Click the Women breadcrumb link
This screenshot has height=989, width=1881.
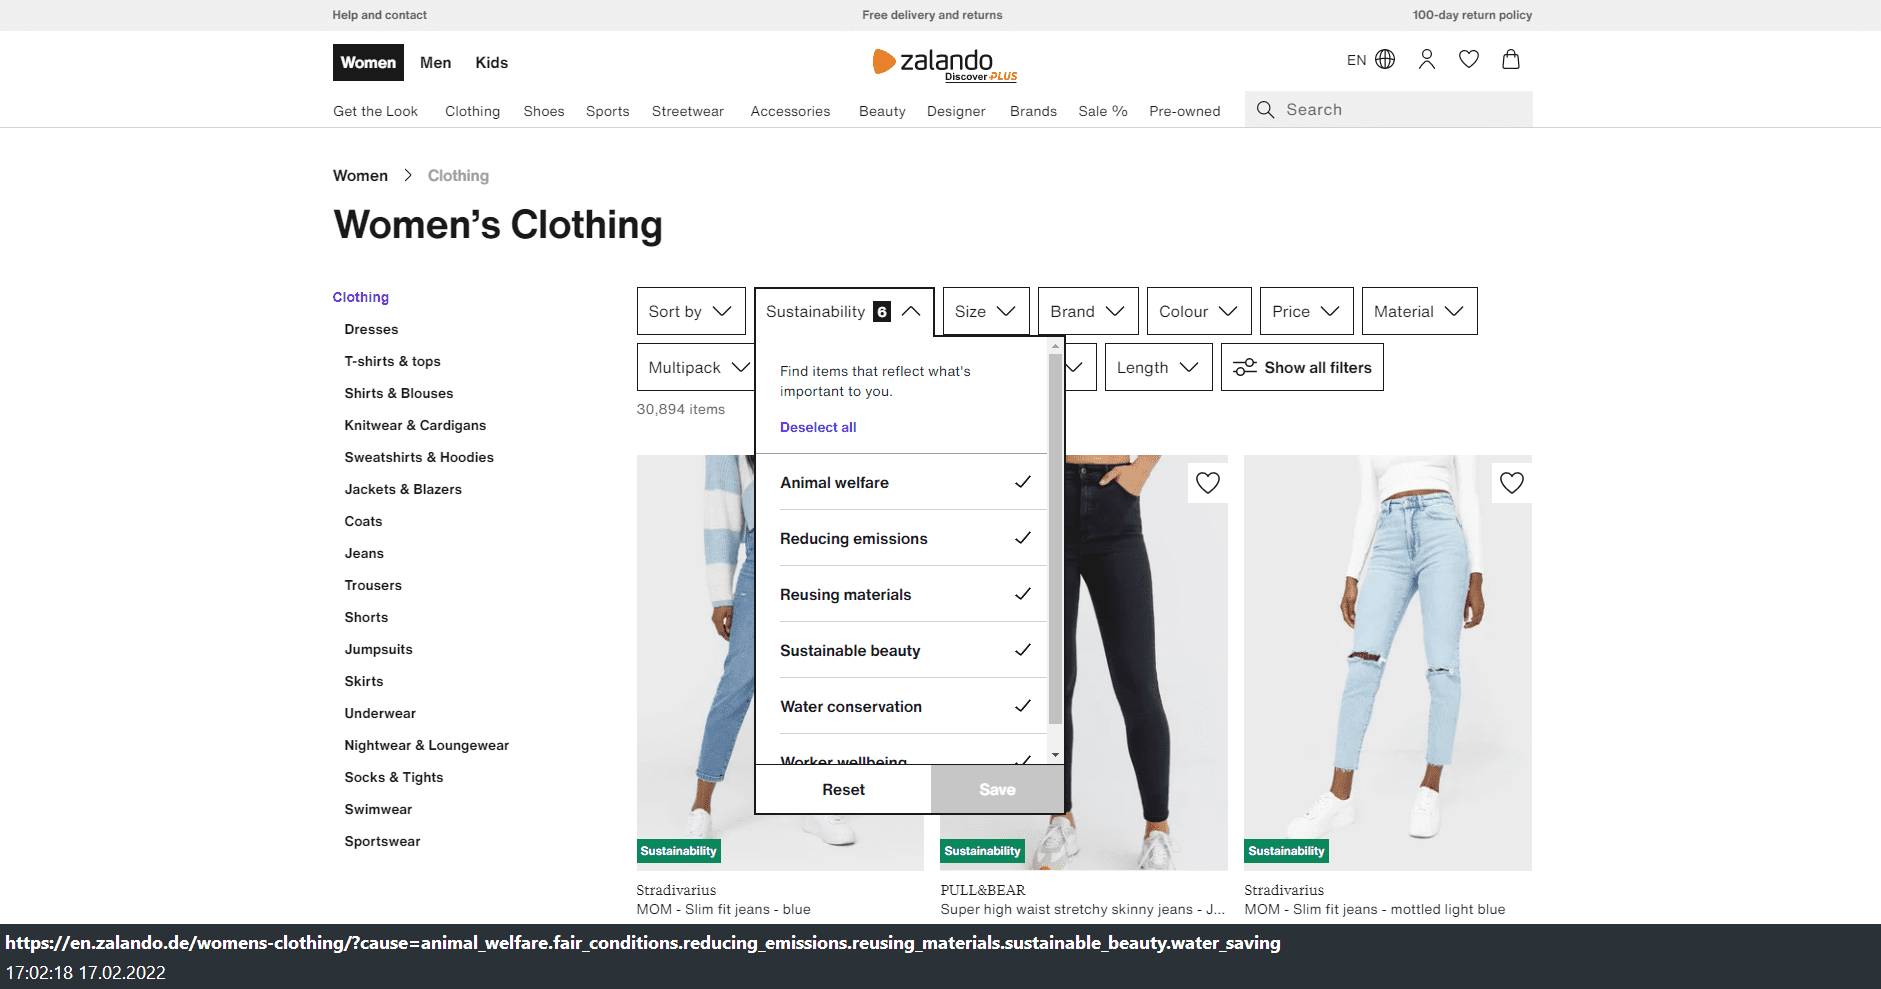[360, 175]
